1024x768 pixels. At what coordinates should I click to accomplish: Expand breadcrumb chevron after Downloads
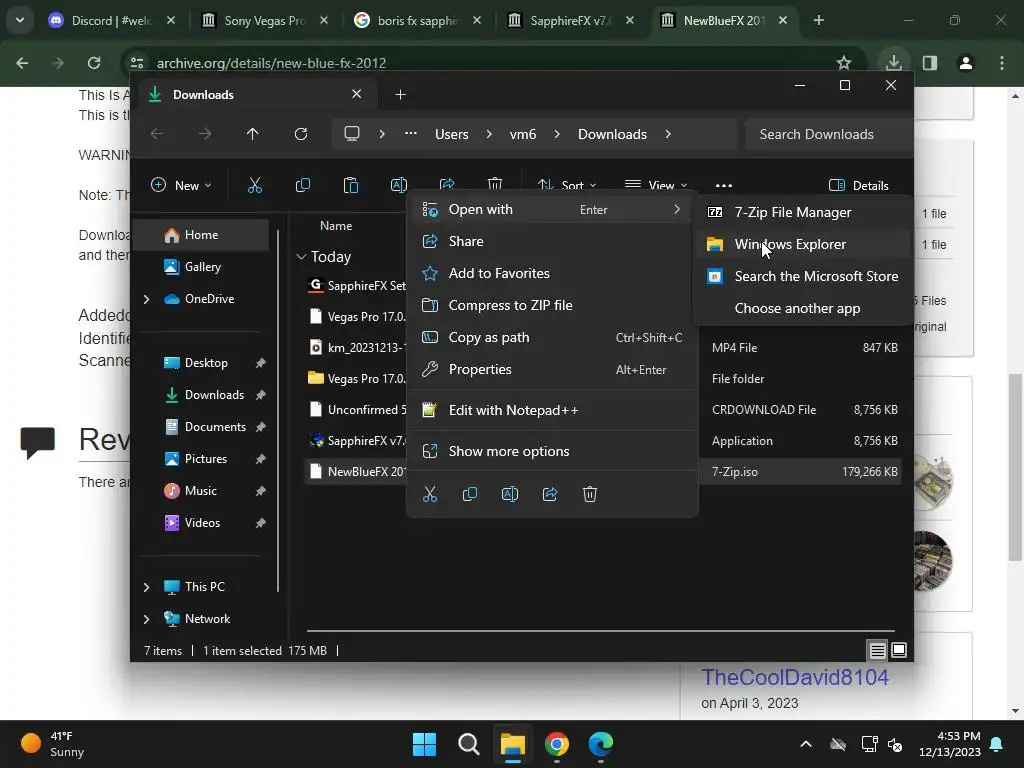coord(667,134)
